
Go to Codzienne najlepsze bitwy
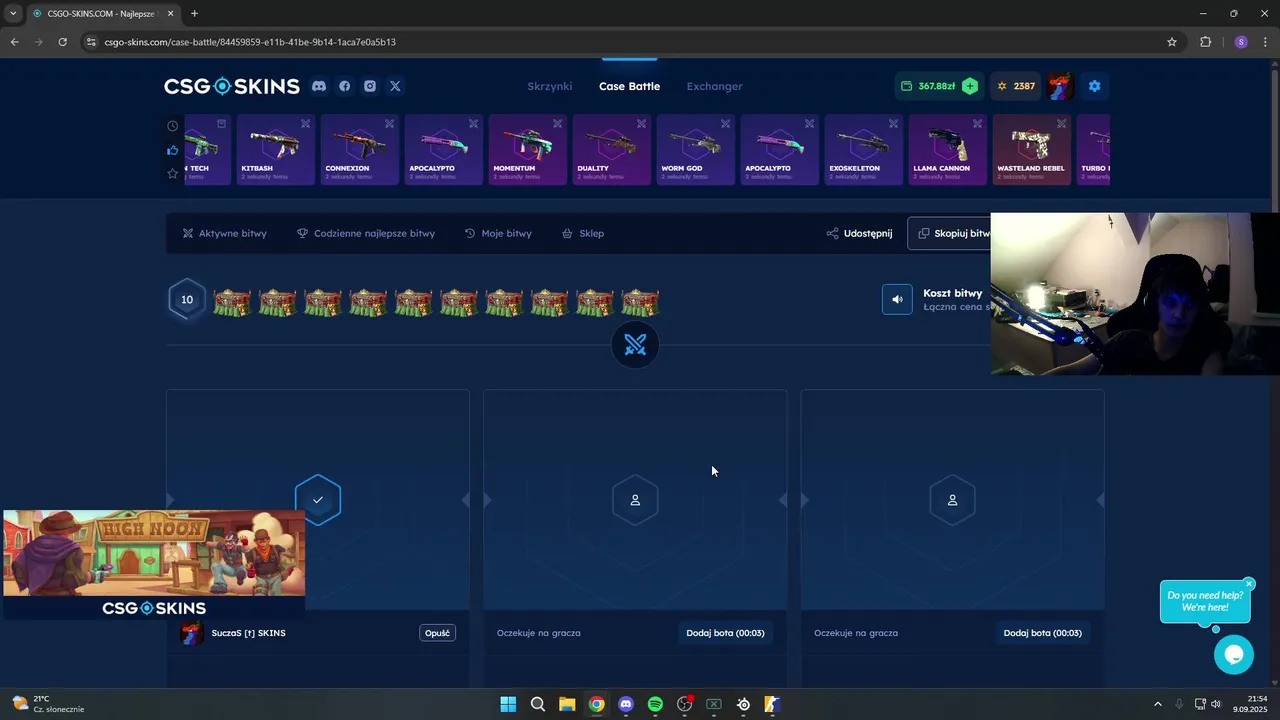click(x=366, y=233)
